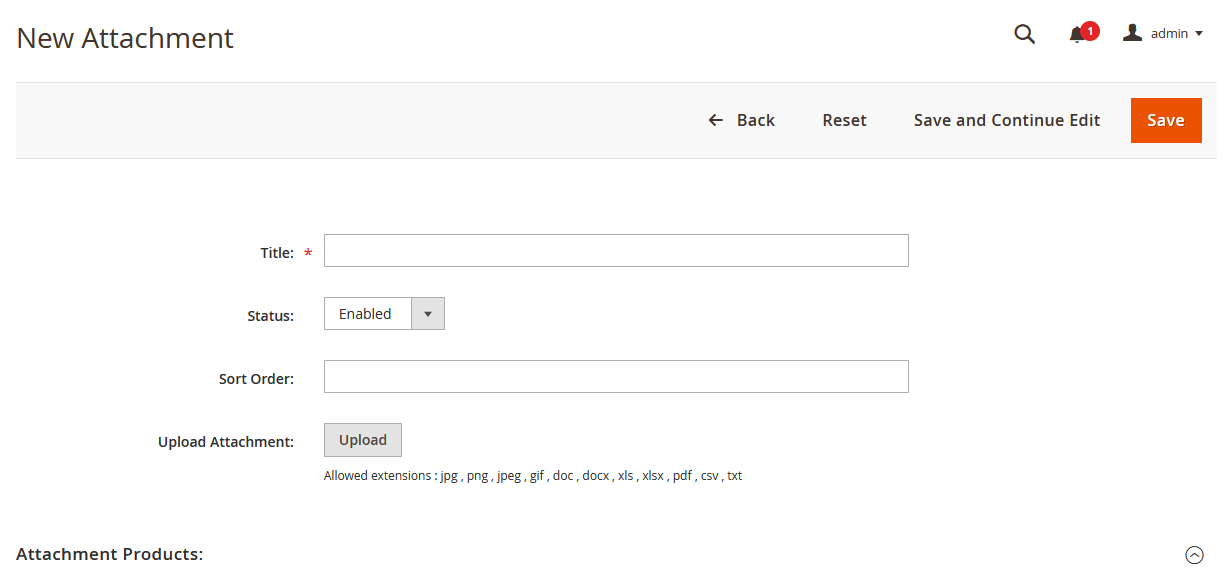This screenshot has height=581, width=1225.
Task: Click the Reset action
Action: click(x=844, y=119)
